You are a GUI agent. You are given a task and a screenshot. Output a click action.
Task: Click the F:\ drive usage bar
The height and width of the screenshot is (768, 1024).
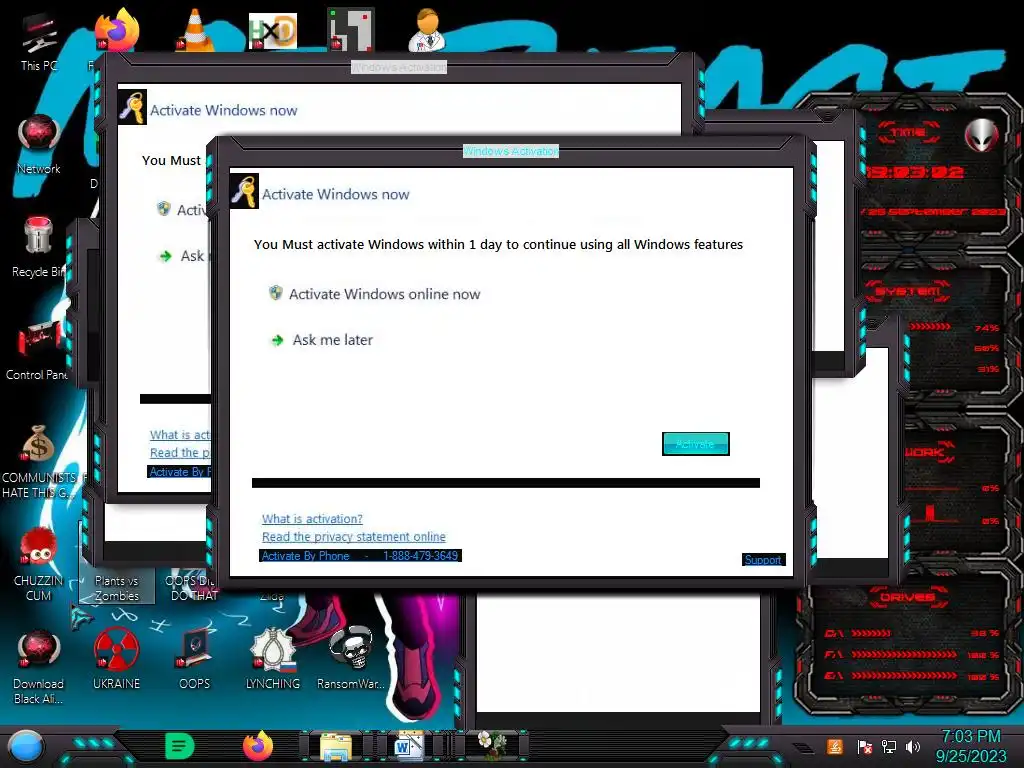pos(904,654)
